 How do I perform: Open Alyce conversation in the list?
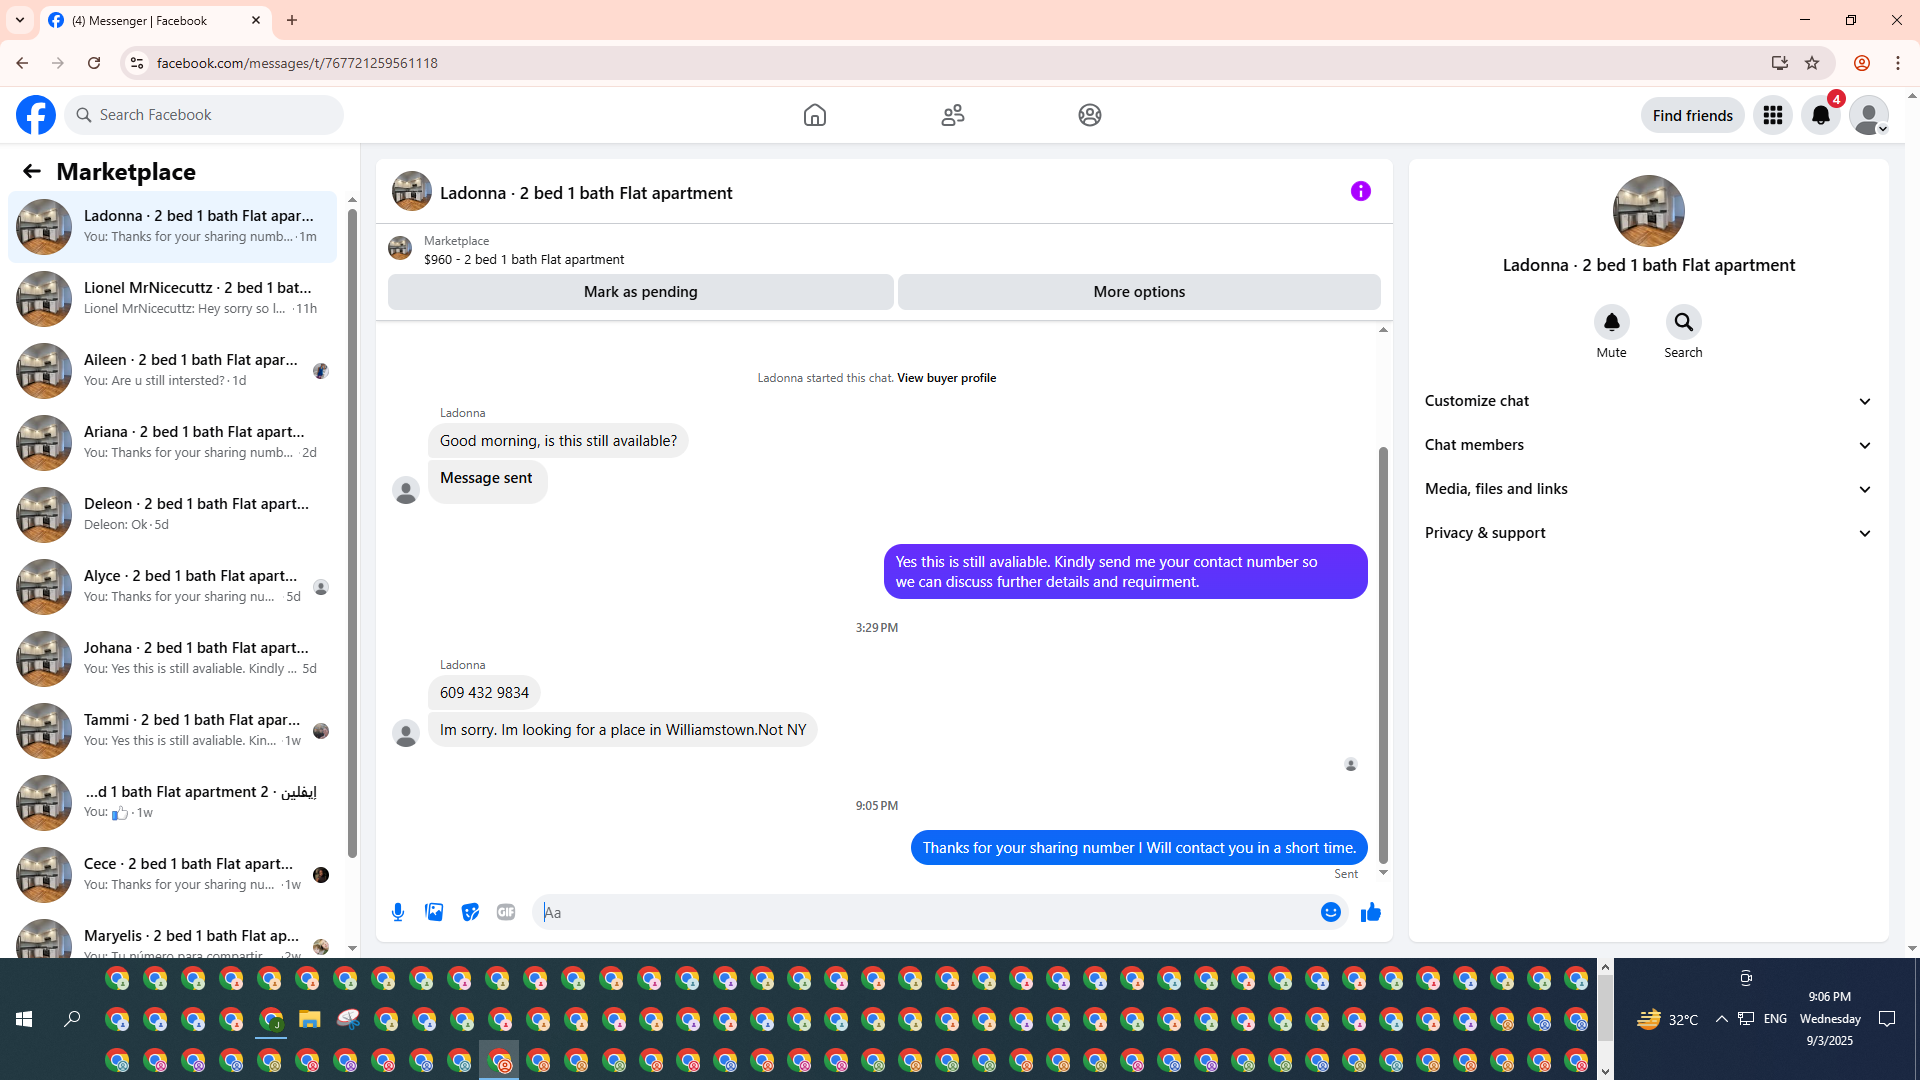click(172, 586)
